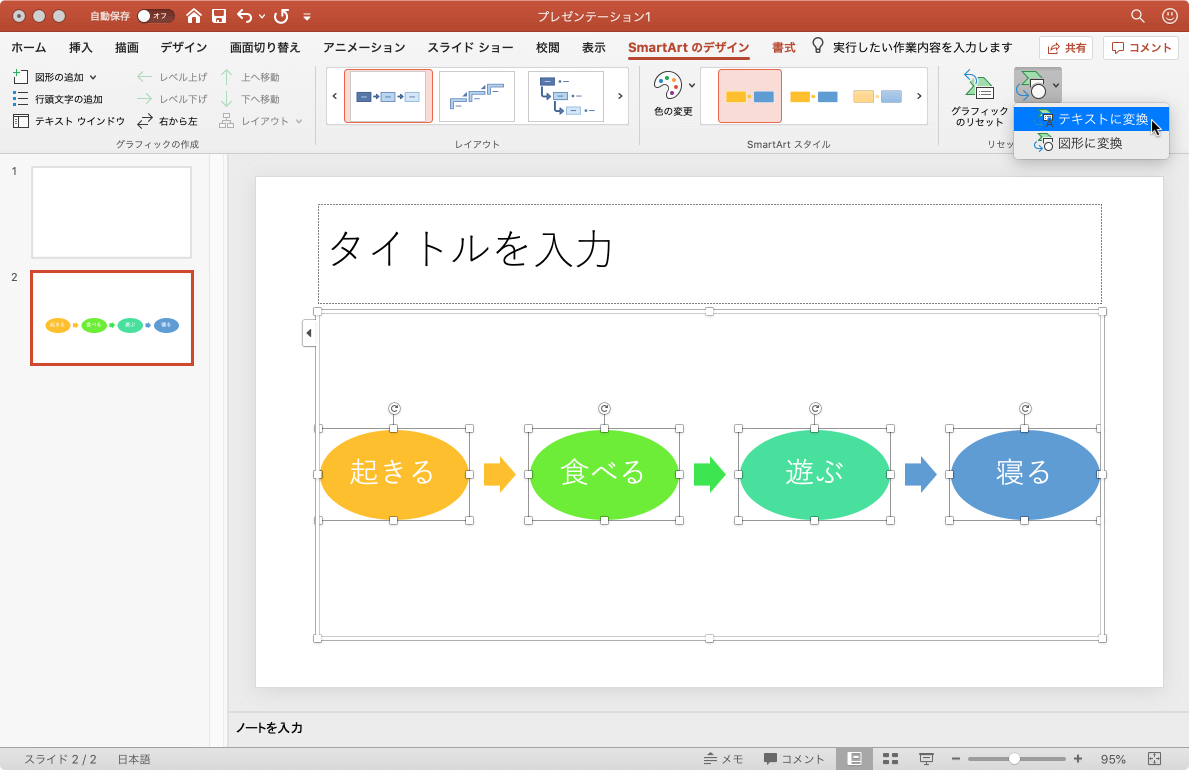Click the smiley feedback icon
This screenshot has width=1189, height=770.
pyautogui.click(x=1170, y=16)
